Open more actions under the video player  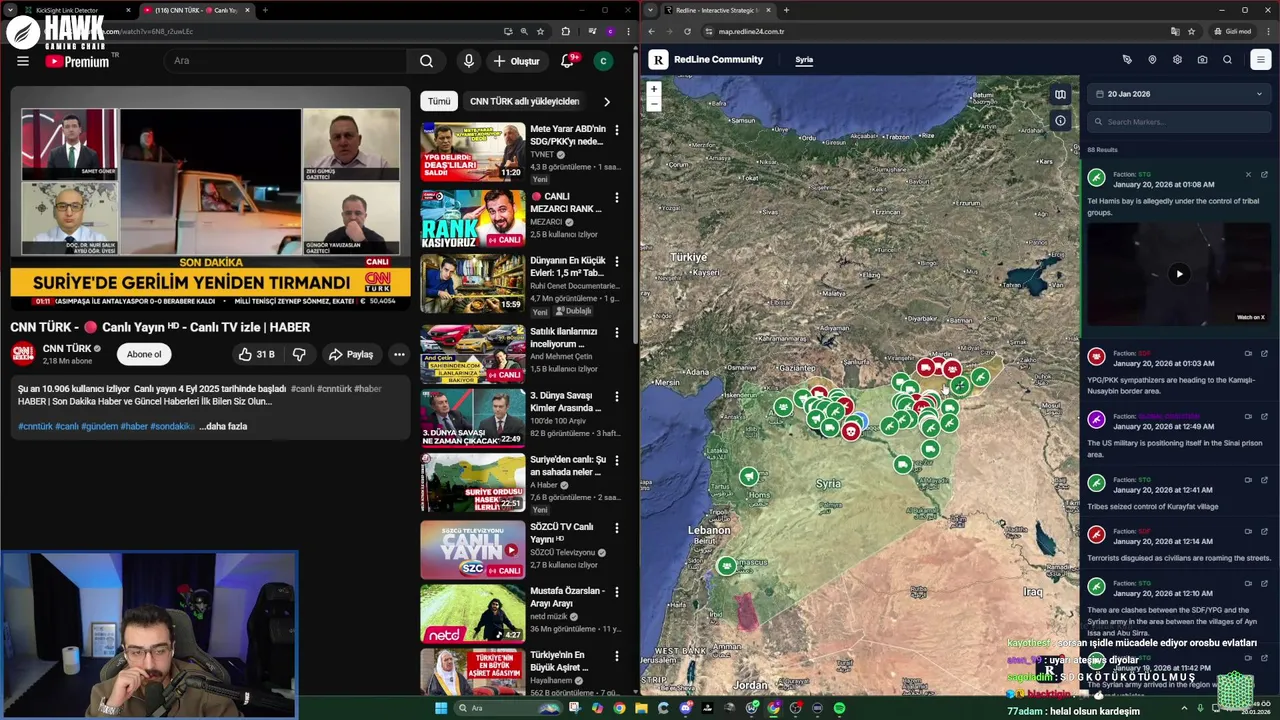pyautogui.click(x=399, y=354)
